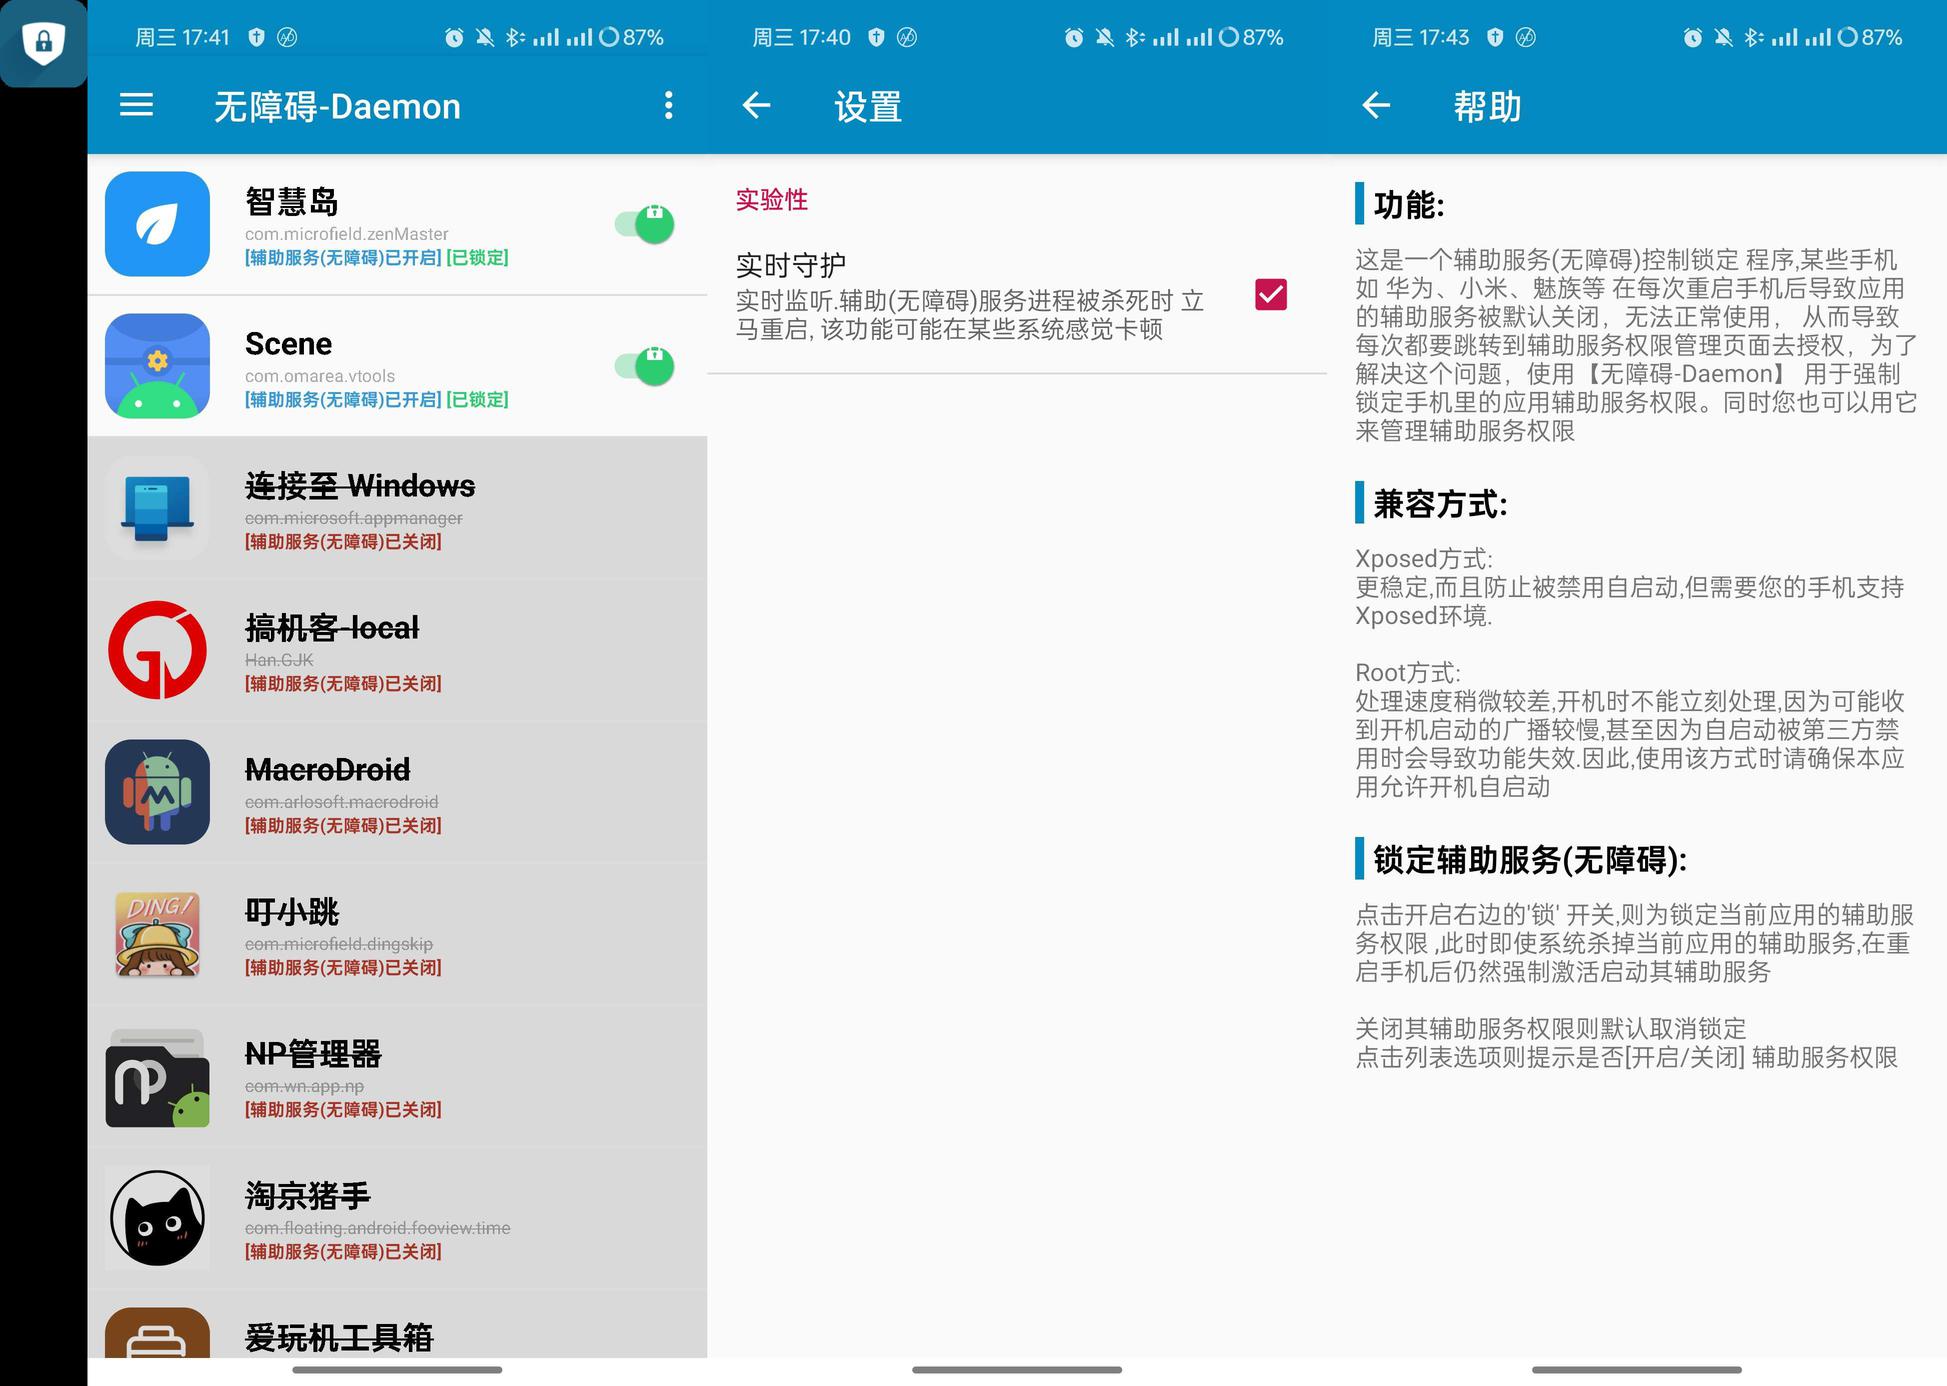Tap muted bell icon in 设置 status bar
Screen dimensions: 1947x1386
[1104, 38]
